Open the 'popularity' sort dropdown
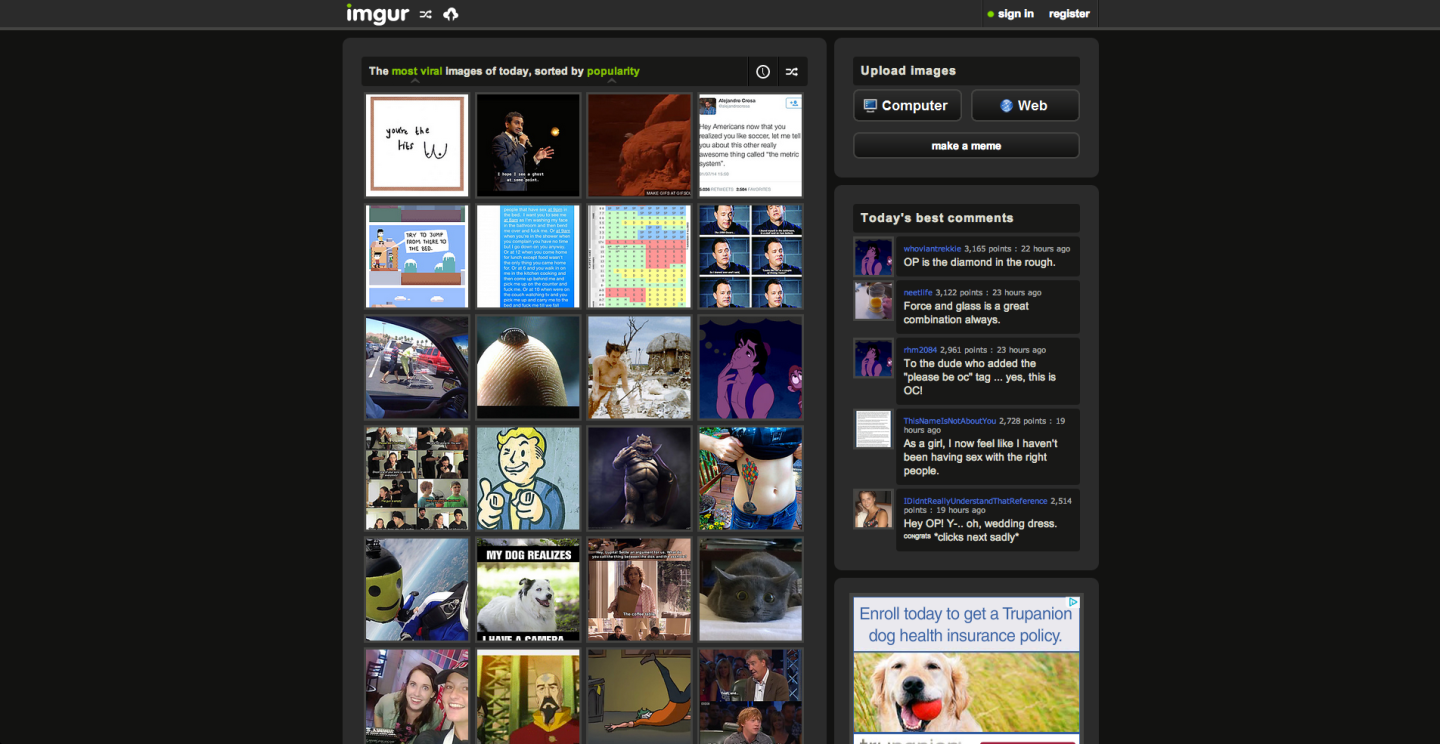This screenshot has height=744, width=1440. pyautogui.click(x=612, y=71)
